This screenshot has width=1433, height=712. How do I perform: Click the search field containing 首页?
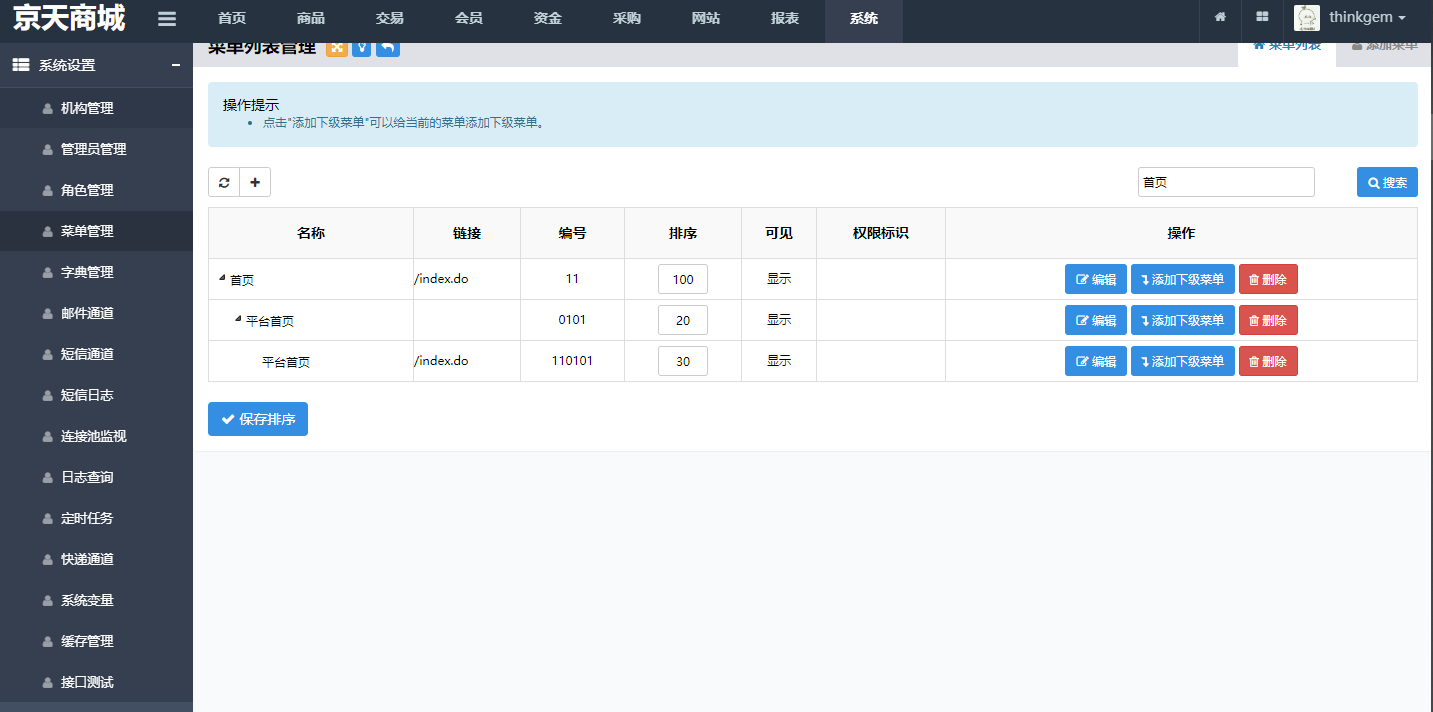tap(1226, 182)
